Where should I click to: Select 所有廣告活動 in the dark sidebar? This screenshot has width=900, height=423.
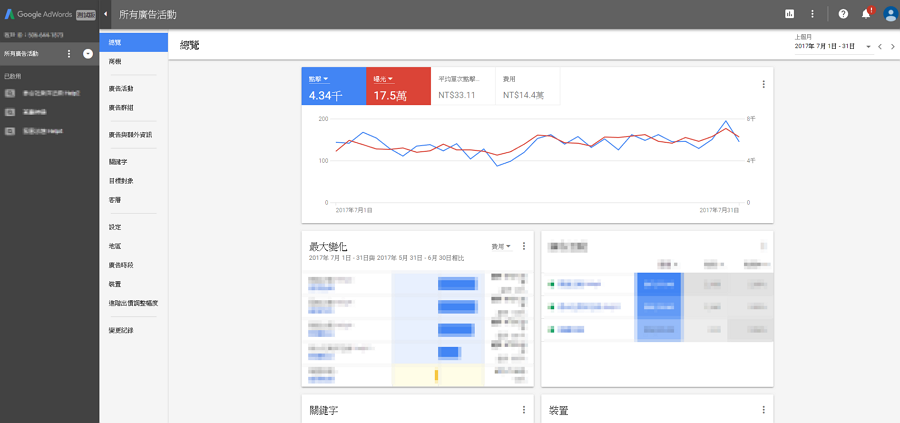click(22, 54)
